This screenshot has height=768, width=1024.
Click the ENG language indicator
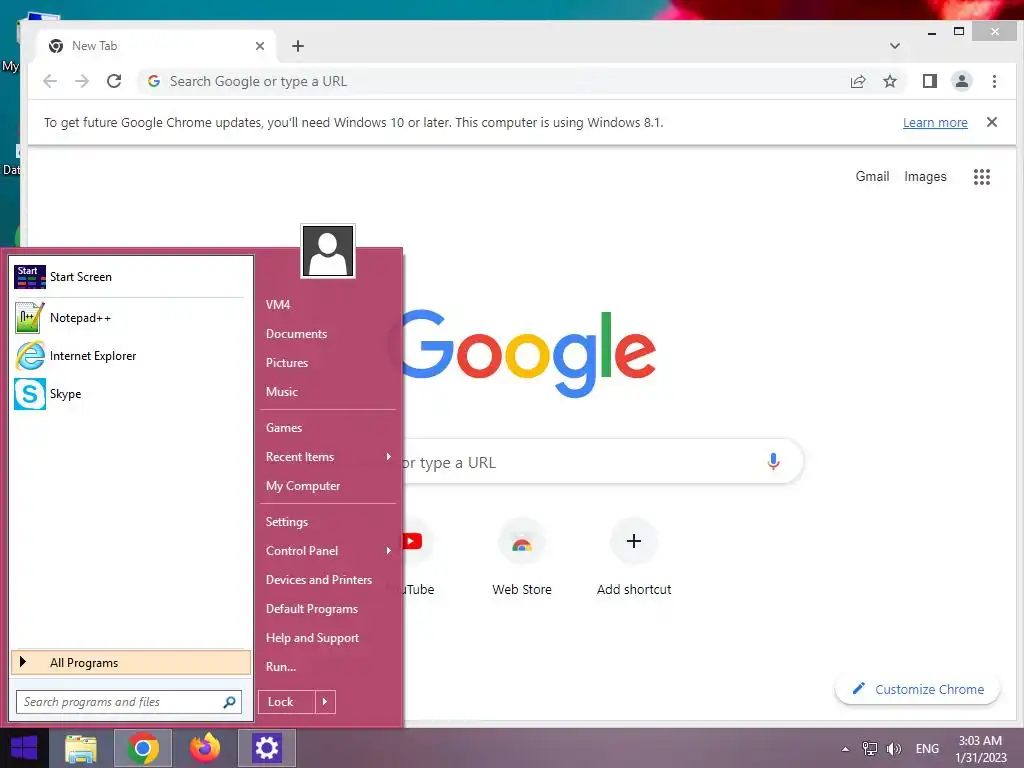pyautogui.click(x=927, y=749)
